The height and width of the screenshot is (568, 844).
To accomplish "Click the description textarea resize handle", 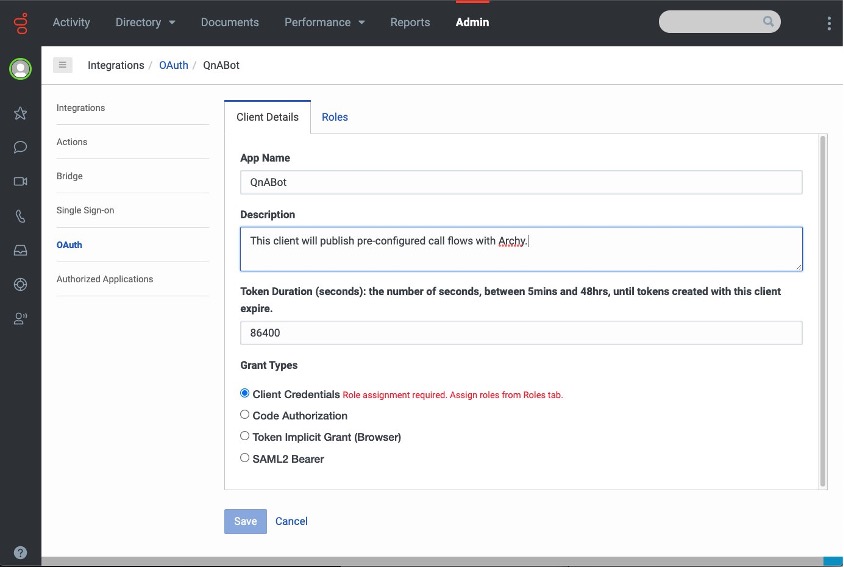I will [x=798, y=267].
